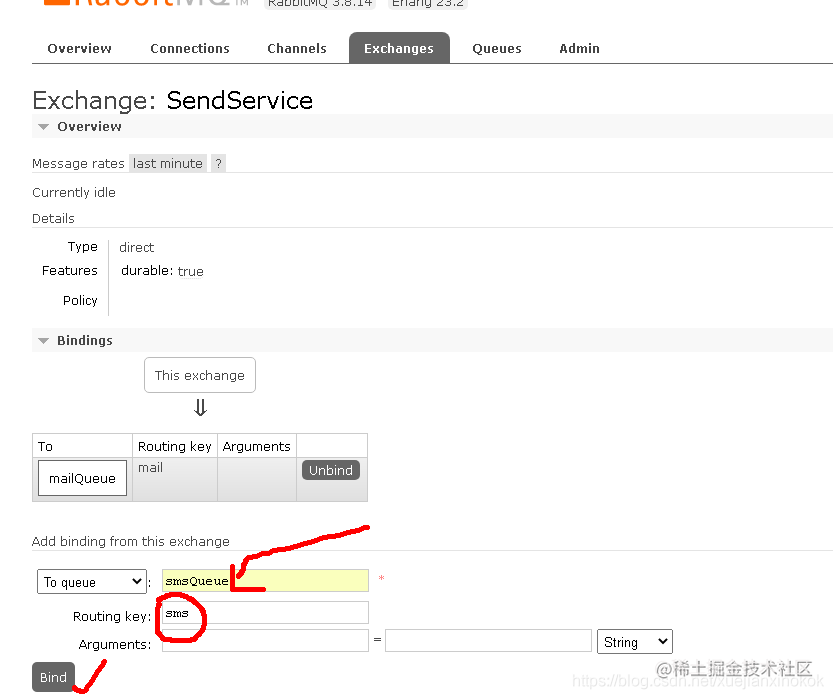833x699 pixels.
Task: Focus the smsQueue destination name field
Action: click(265, 581)
